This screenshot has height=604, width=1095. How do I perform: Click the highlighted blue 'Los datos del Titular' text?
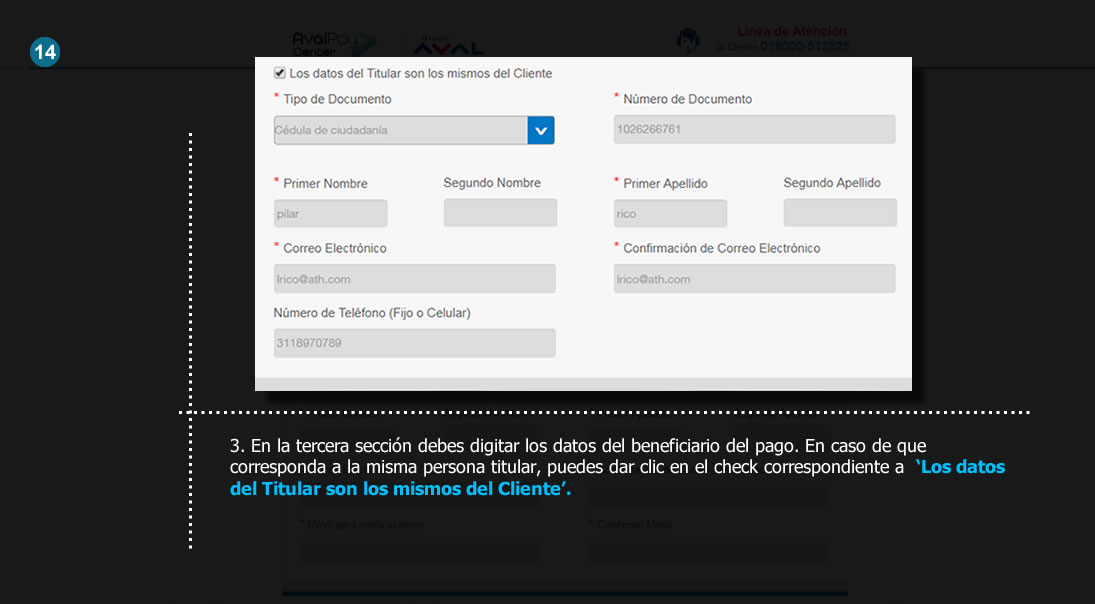(617, 478)
